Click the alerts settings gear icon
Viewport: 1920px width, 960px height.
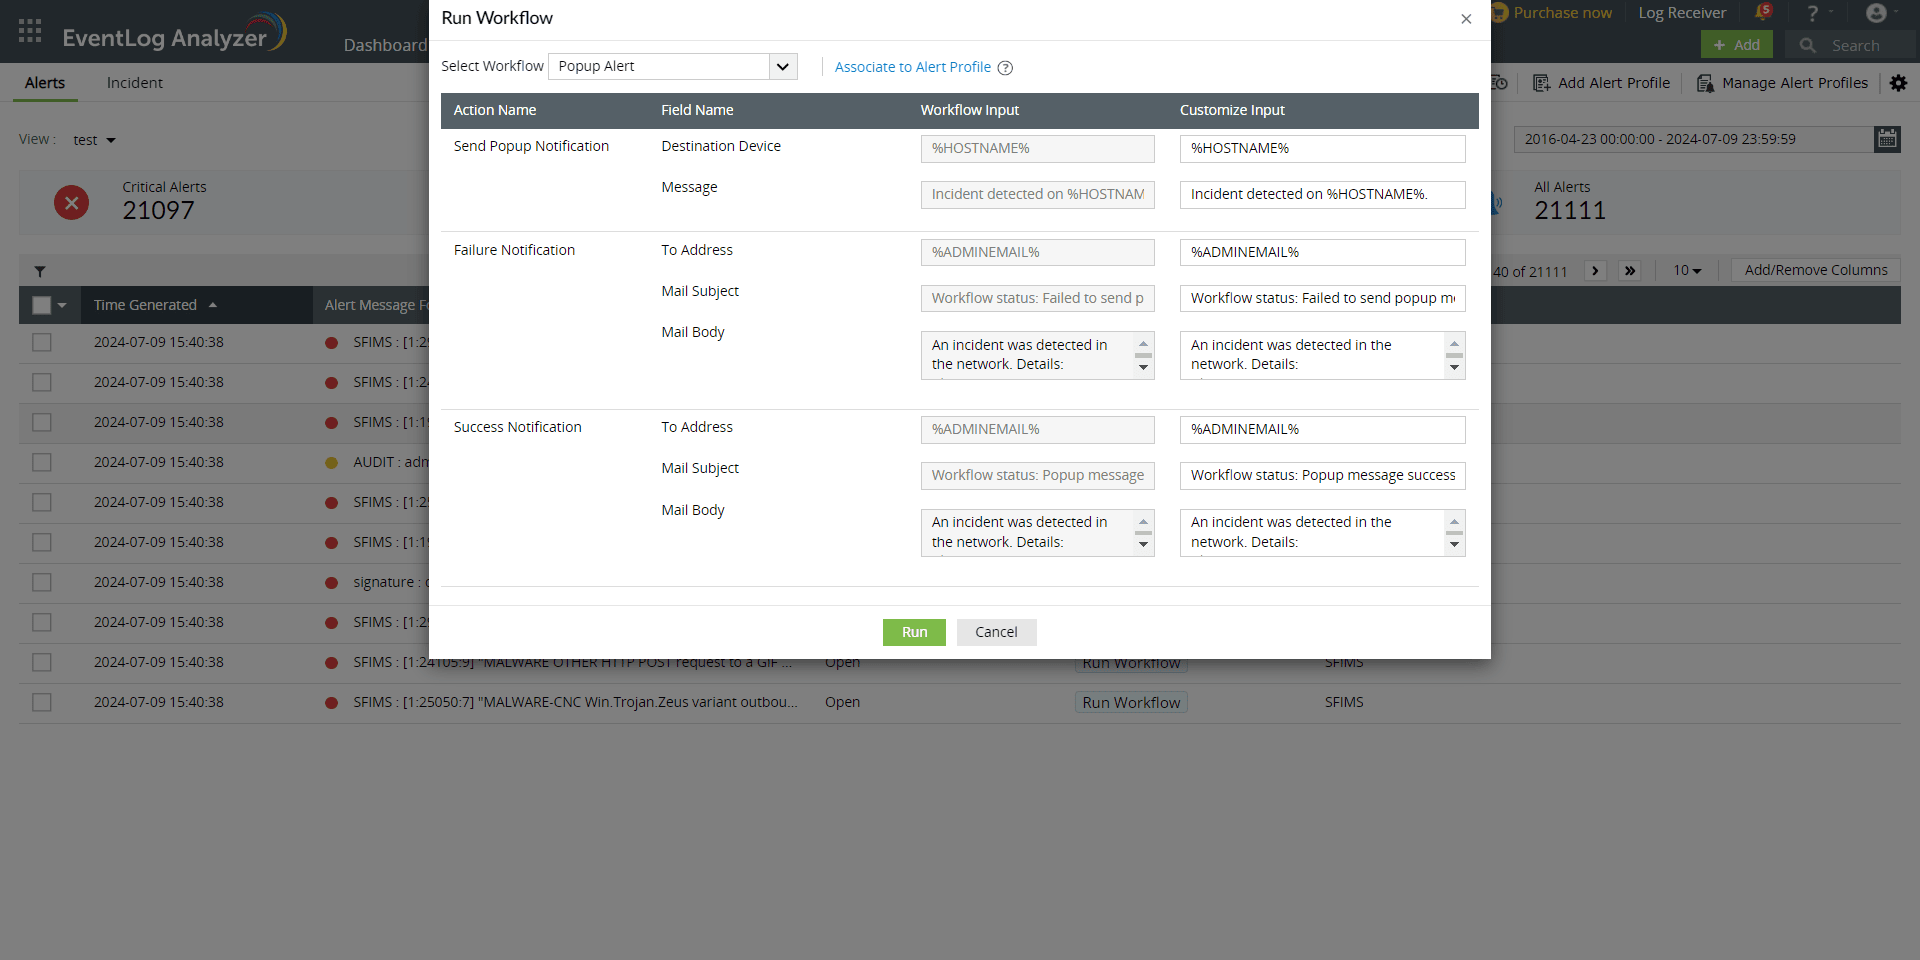(x=1899, y=83)
